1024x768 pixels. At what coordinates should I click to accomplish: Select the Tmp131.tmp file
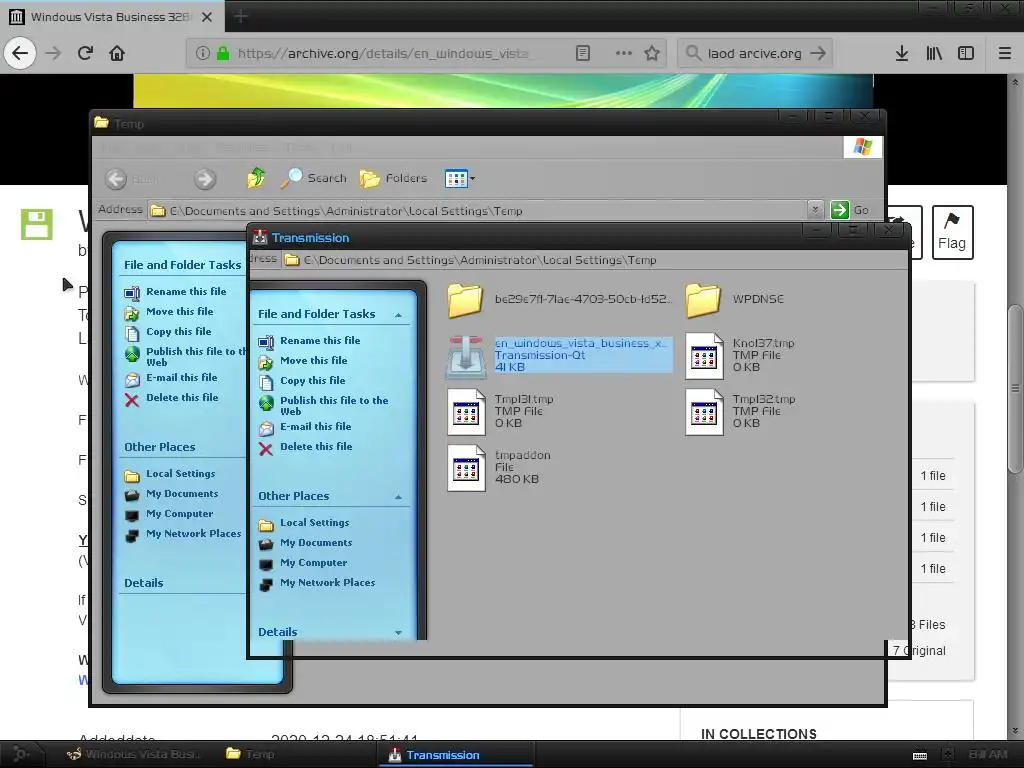[500, 411]
